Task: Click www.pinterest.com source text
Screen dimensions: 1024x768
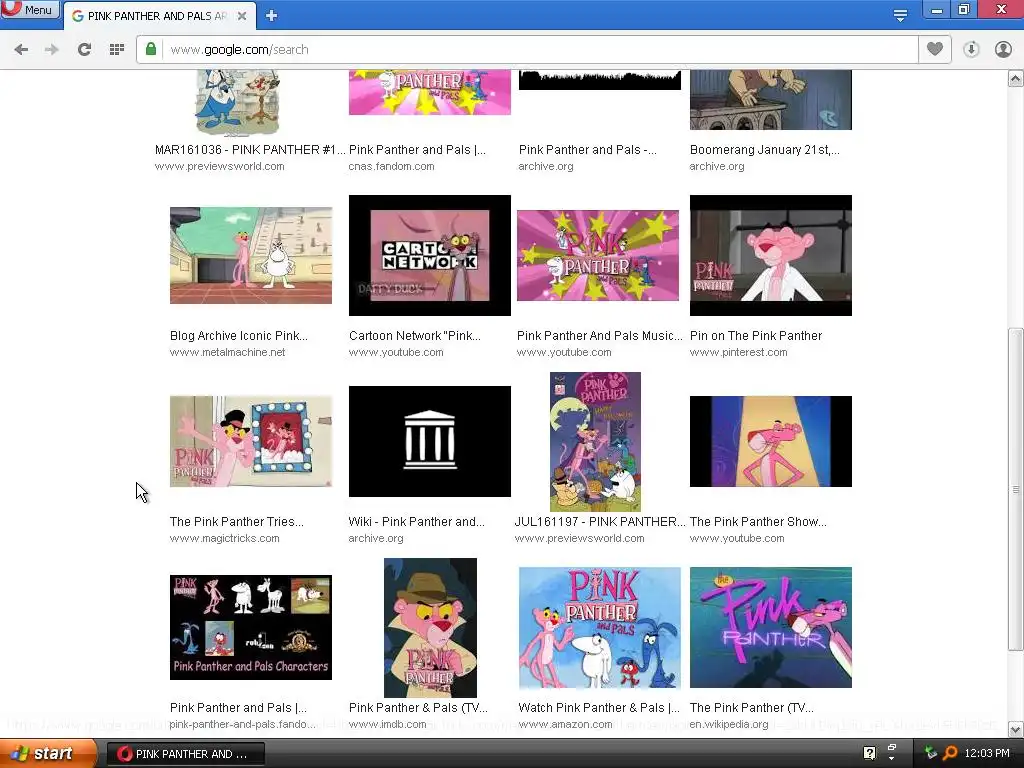Action: (x=739, y=353)
